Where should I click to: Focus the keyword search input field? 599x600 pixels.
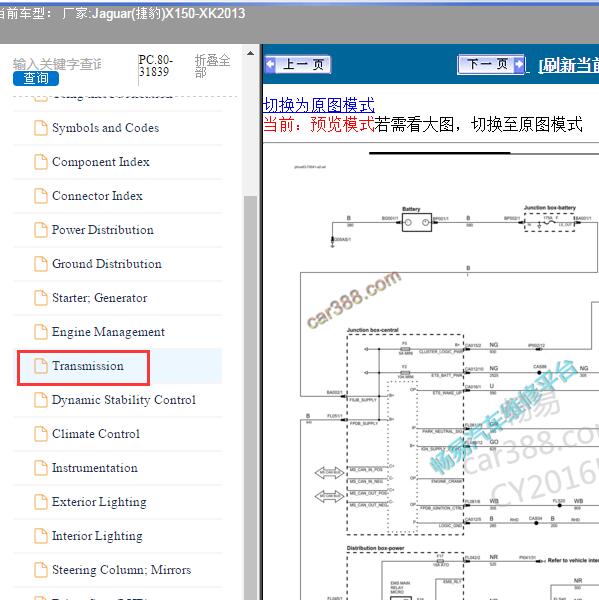point(57,64)
